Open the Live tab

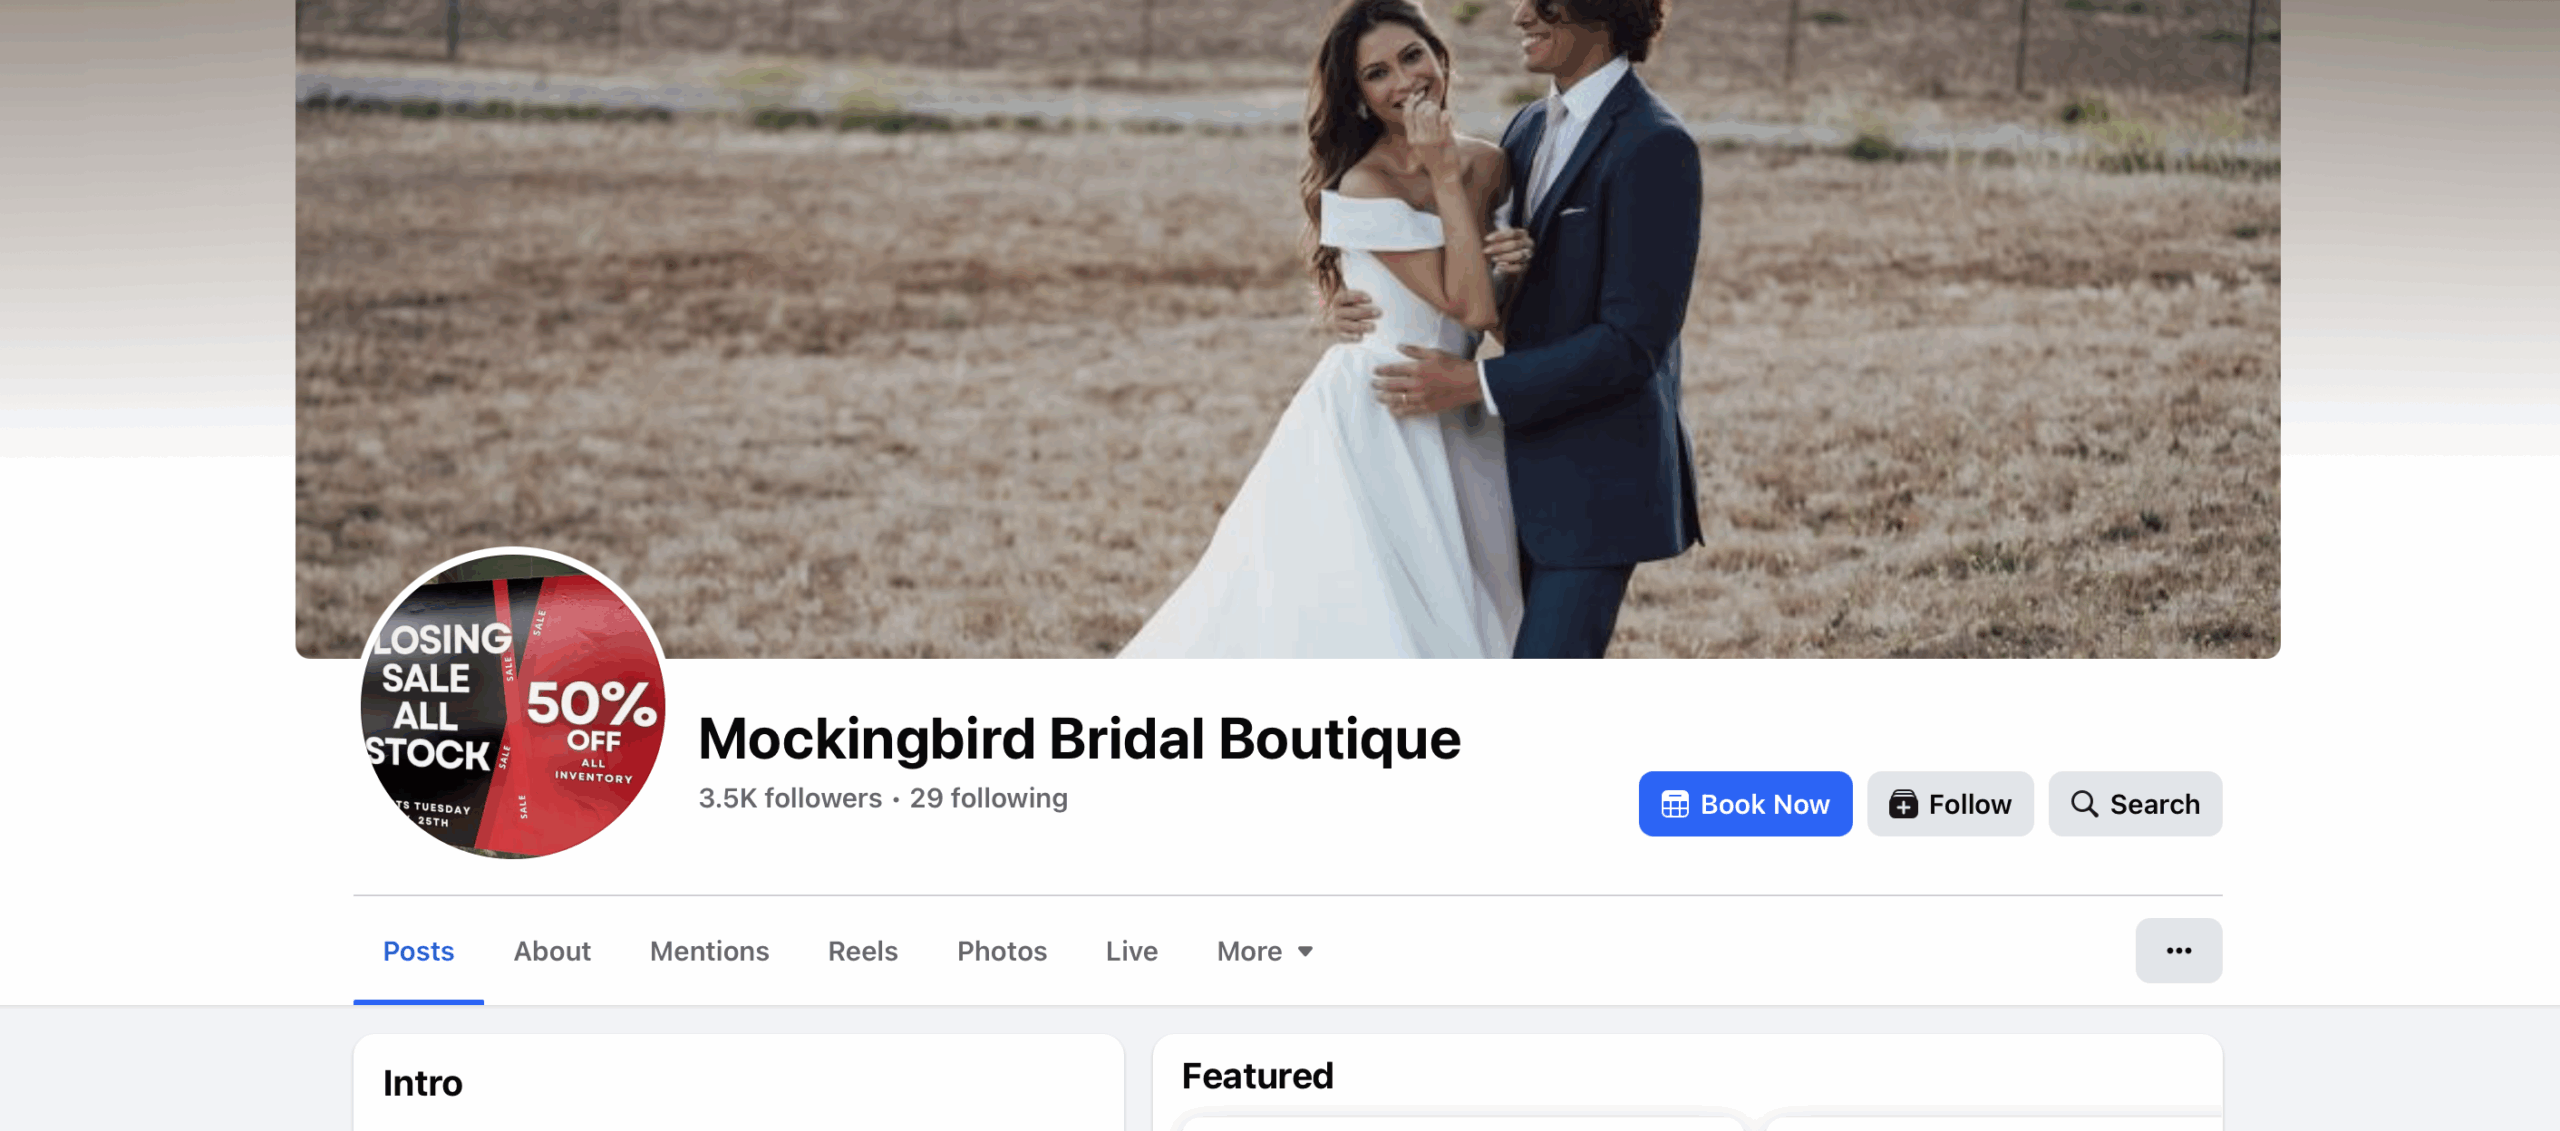click(1131, 951)
